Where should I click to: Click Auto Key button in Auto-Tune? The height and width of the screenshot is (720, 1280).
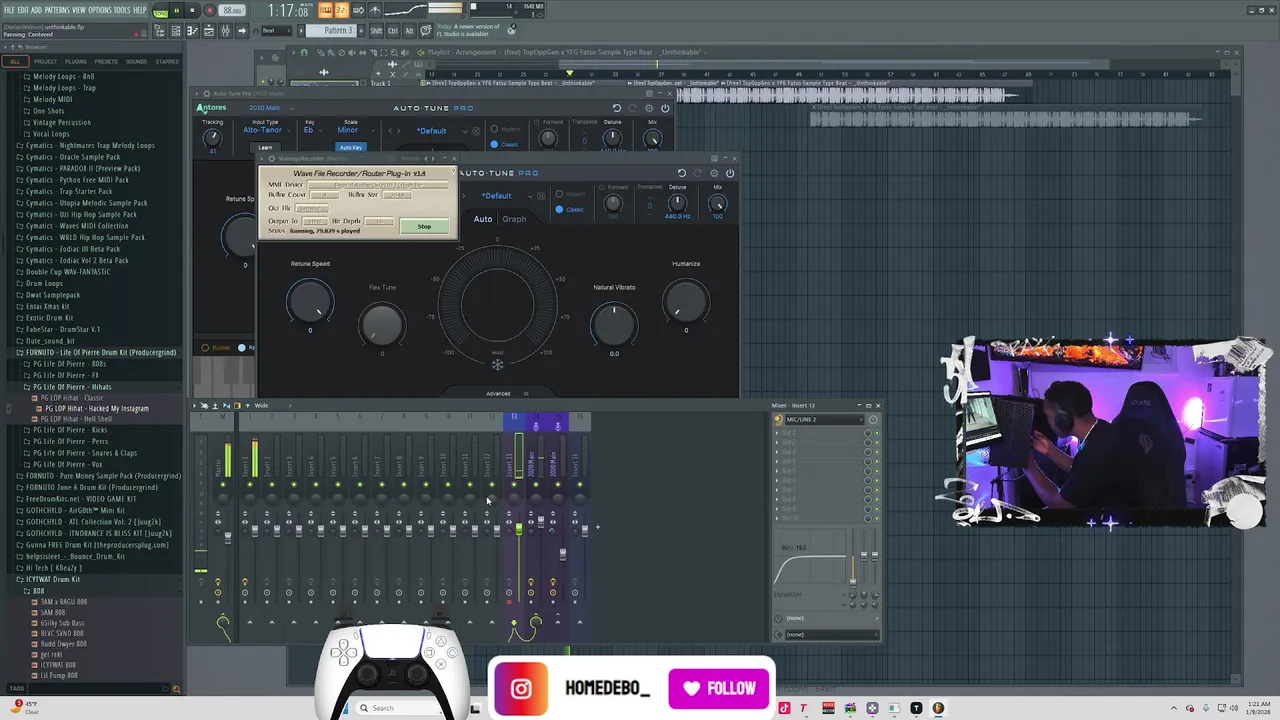pyautogui.click(x=350, y=147)
